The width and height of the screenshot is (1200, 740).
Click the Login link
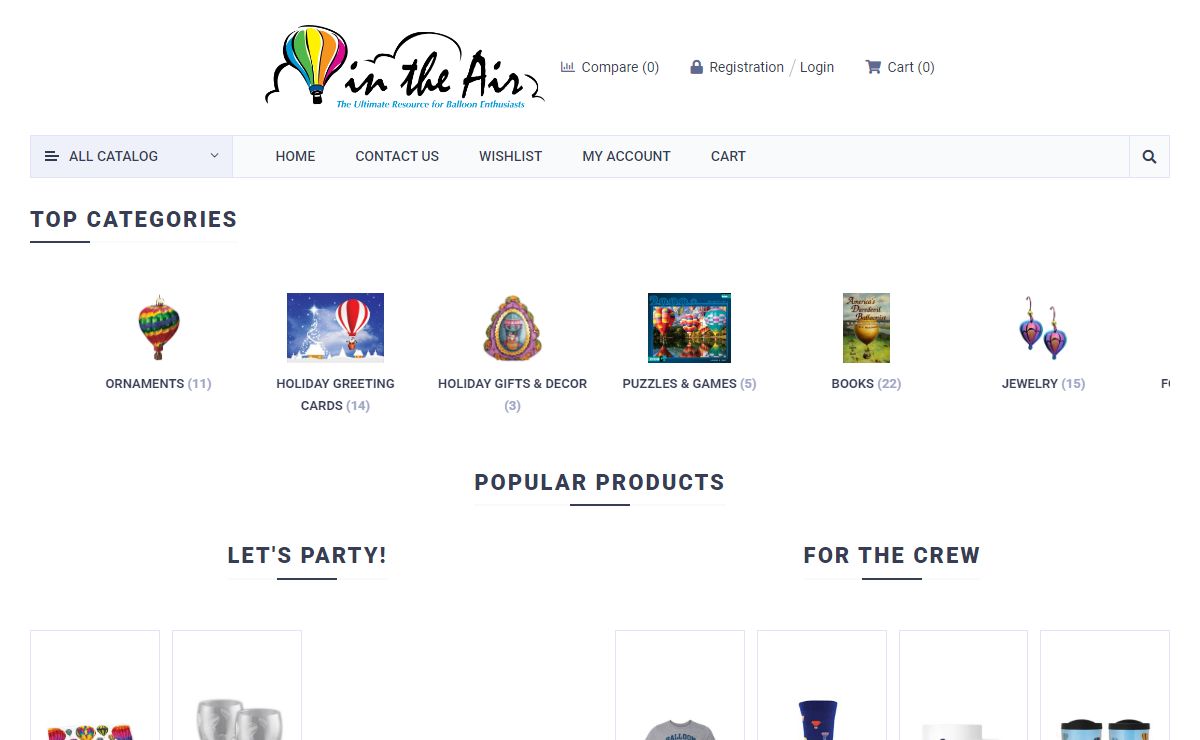[817, 67]
